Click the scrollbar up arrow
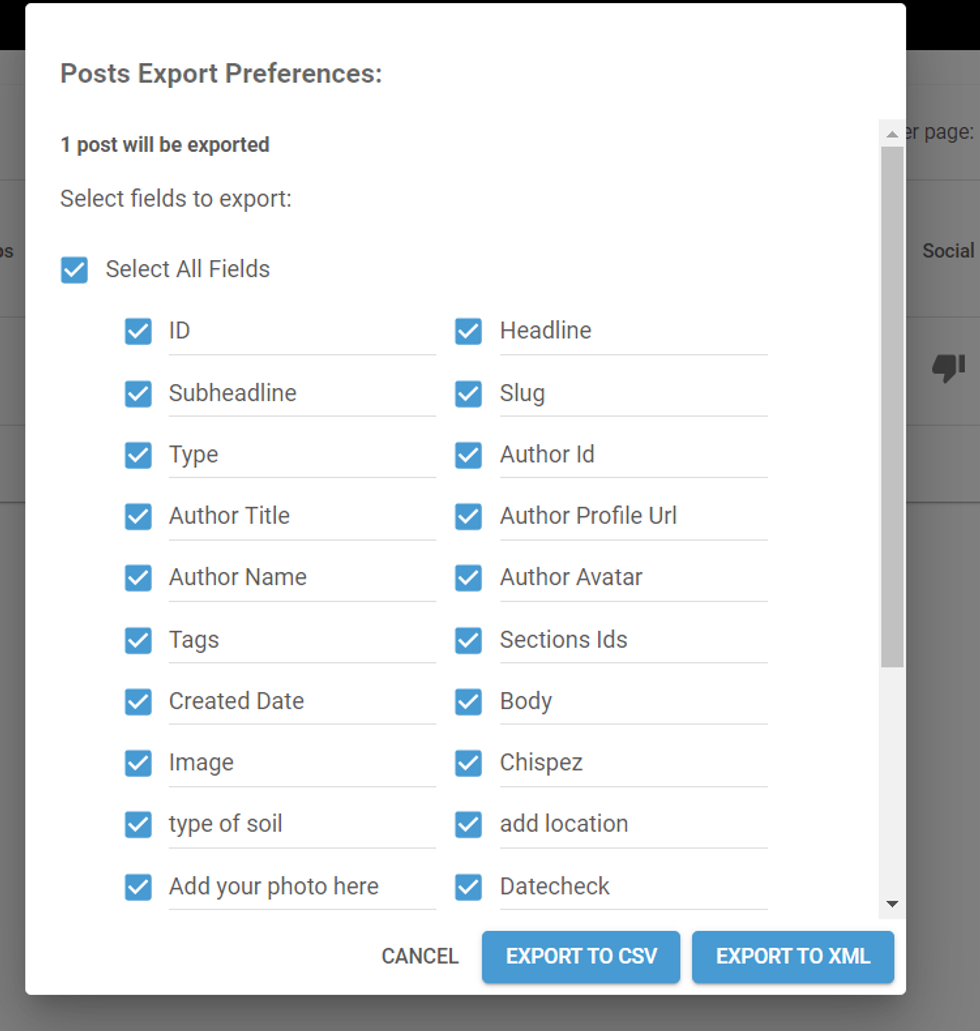980x1031 pixels. click(892, 134)
